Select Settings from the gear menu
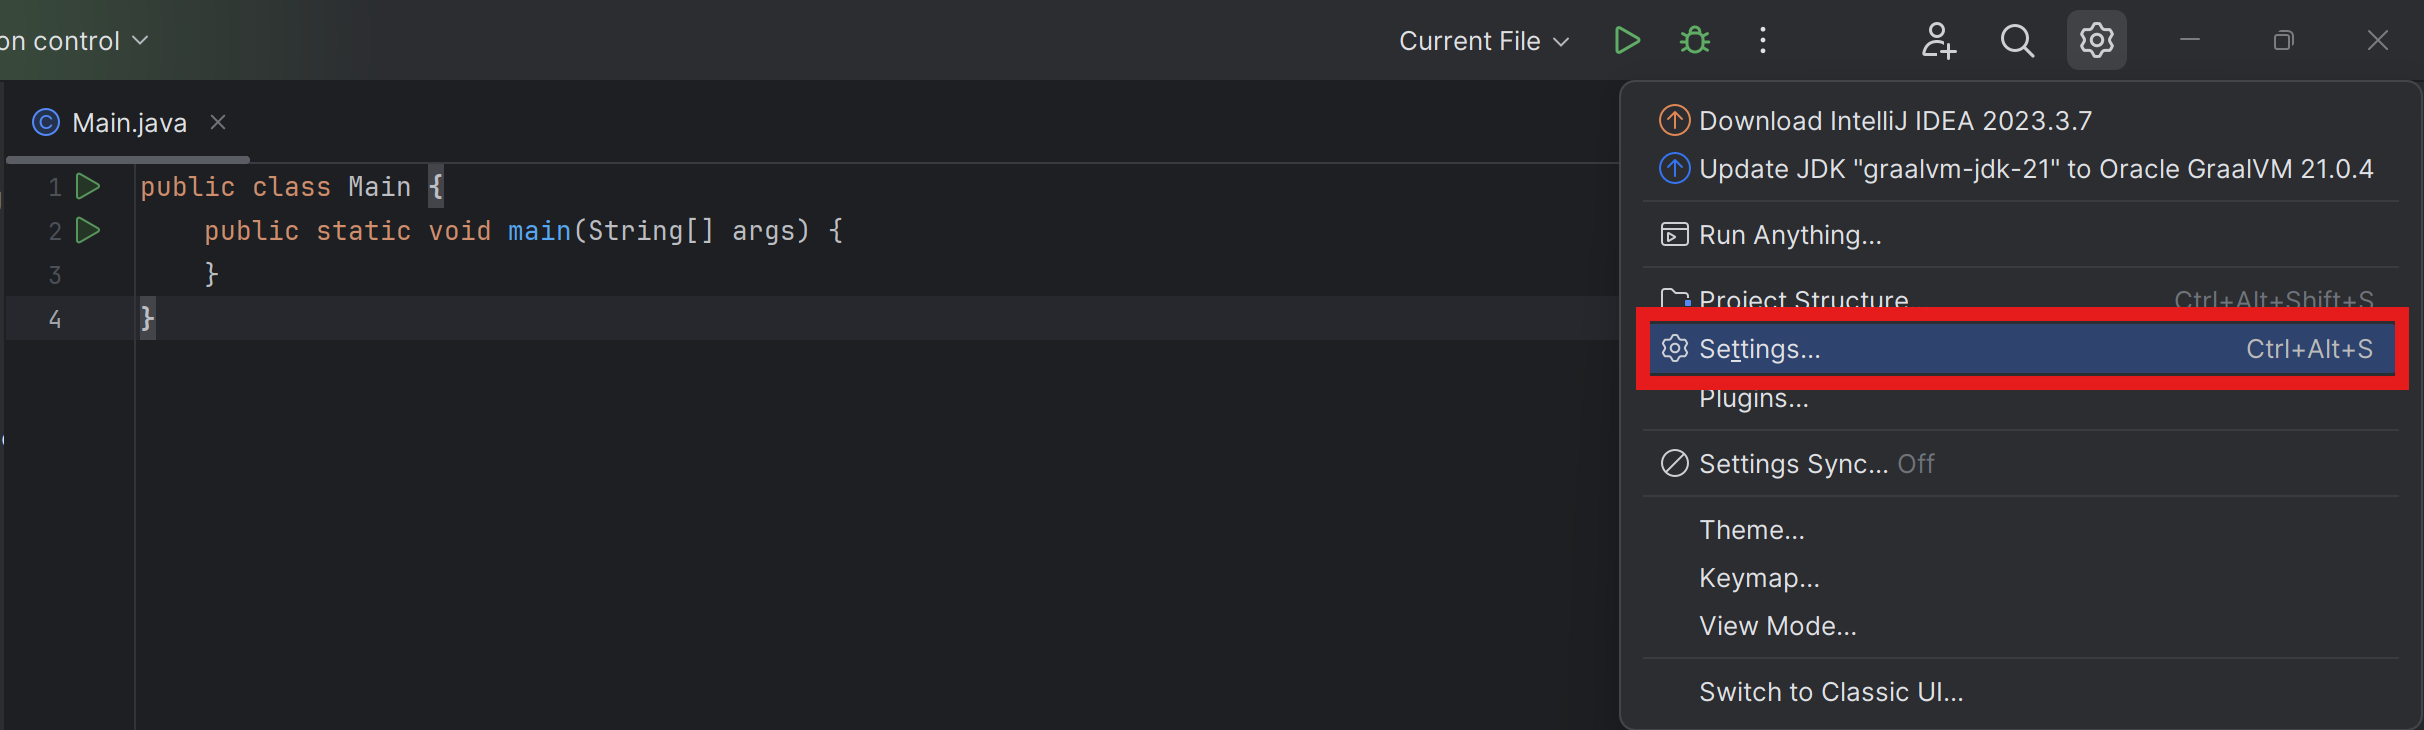 (1760, 349)
